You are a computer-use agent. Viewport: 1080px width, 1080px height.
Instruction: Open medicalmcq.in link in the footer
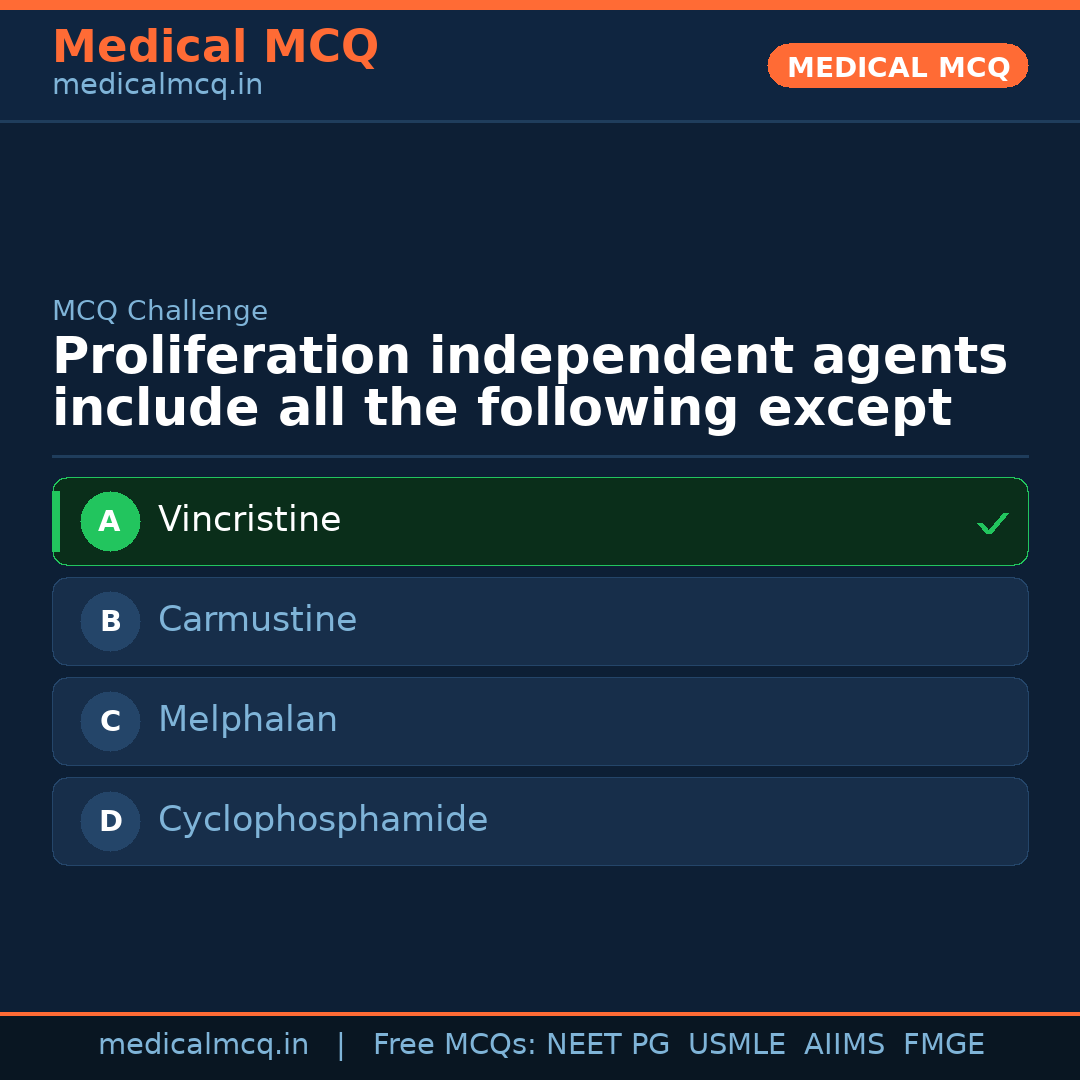(203, 1045)
